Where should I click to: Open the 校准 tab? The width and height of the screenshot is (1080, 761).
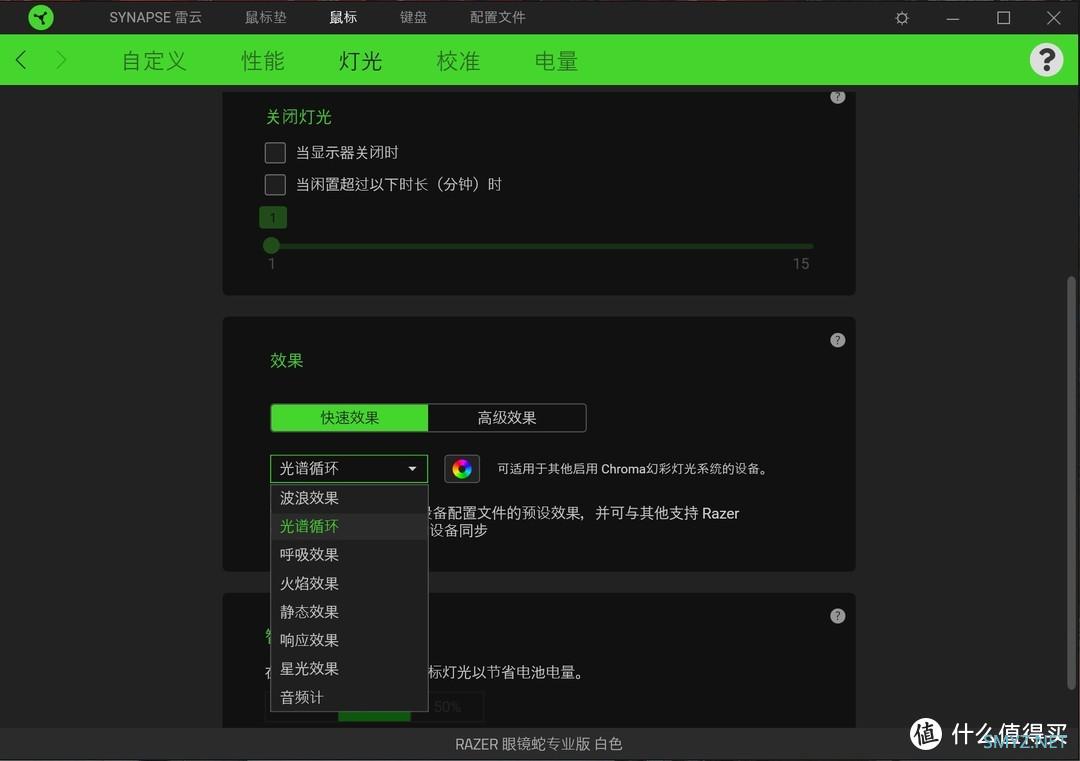(458, 61)
